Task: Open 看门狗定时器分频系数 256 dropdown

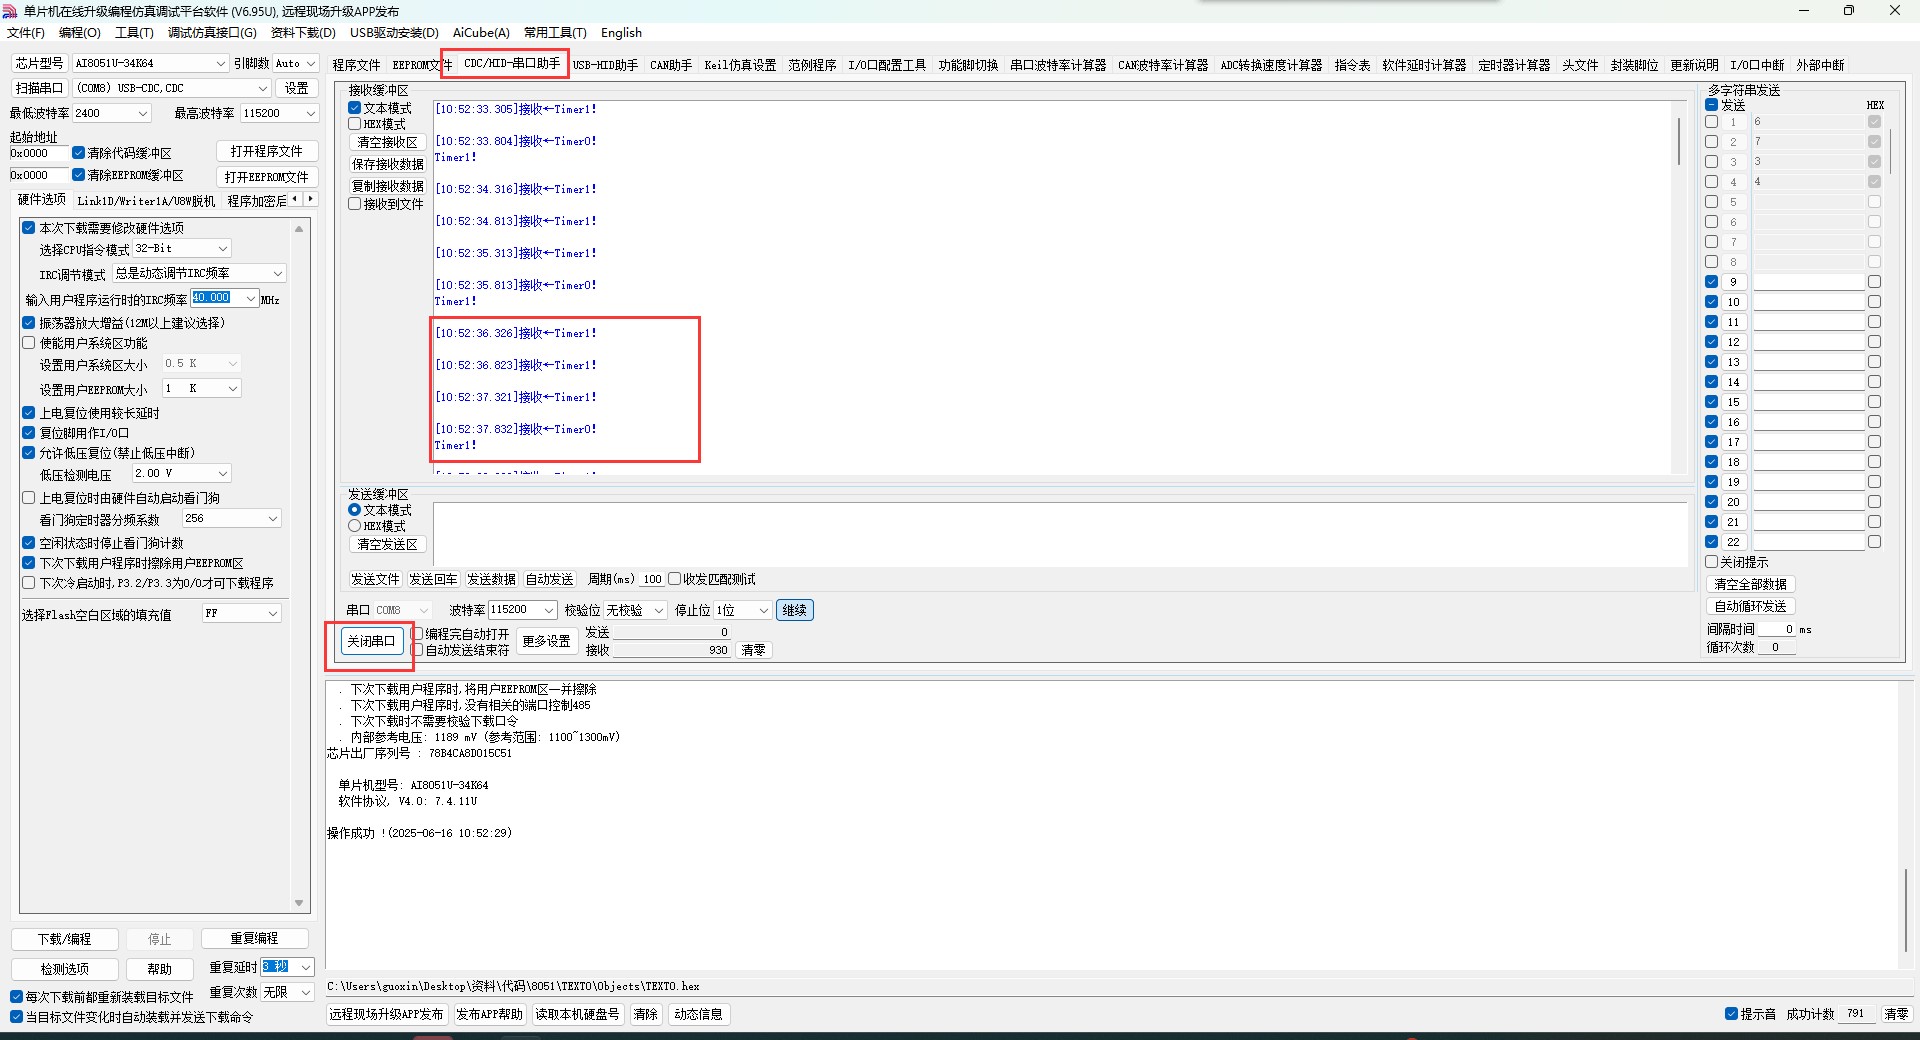Action: (231, 518)
